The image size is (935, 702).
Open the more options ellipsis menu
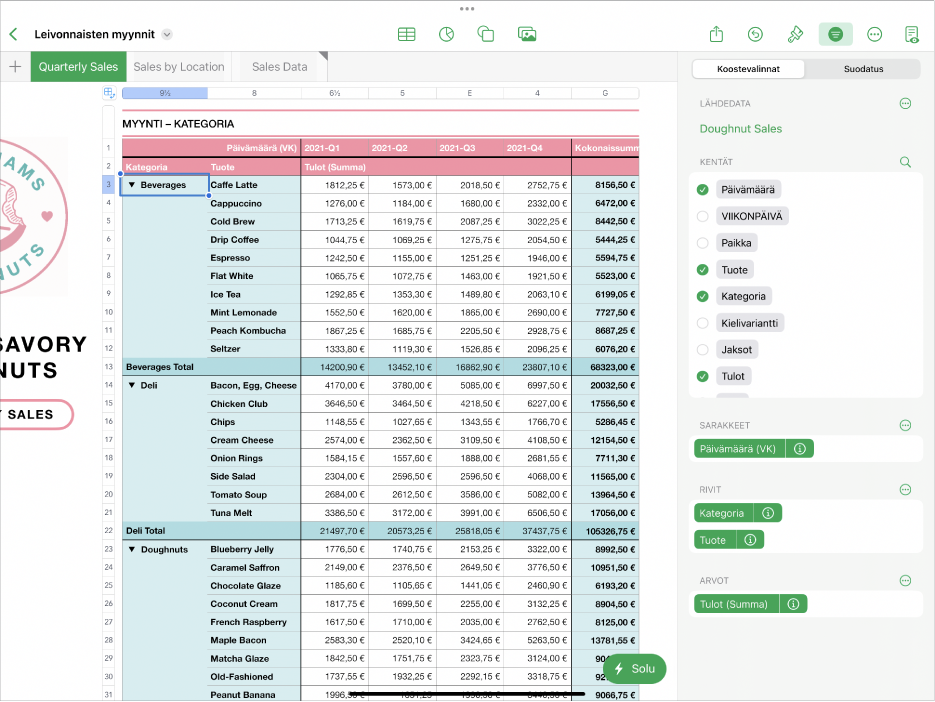(x=875, y=35)
